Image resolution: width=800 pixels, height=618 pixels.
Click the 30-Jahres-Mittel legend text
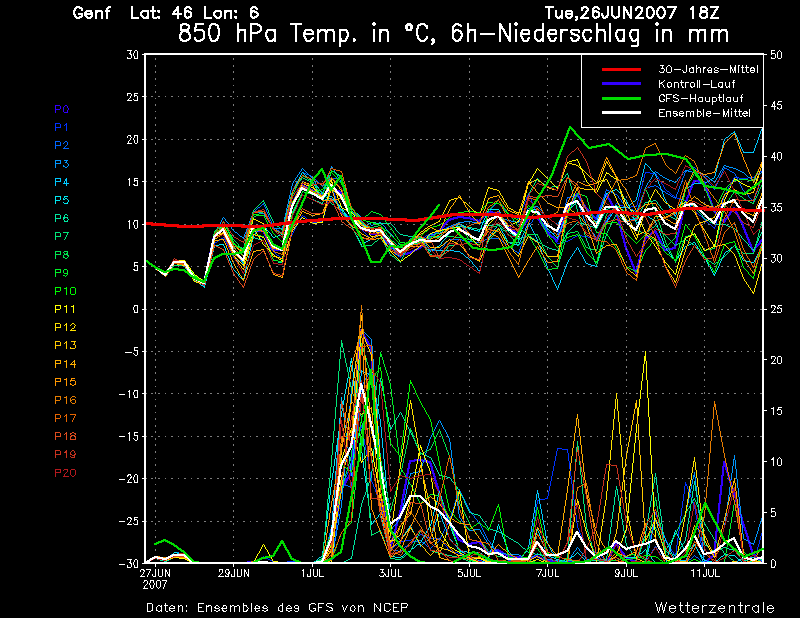pos(708,69)
